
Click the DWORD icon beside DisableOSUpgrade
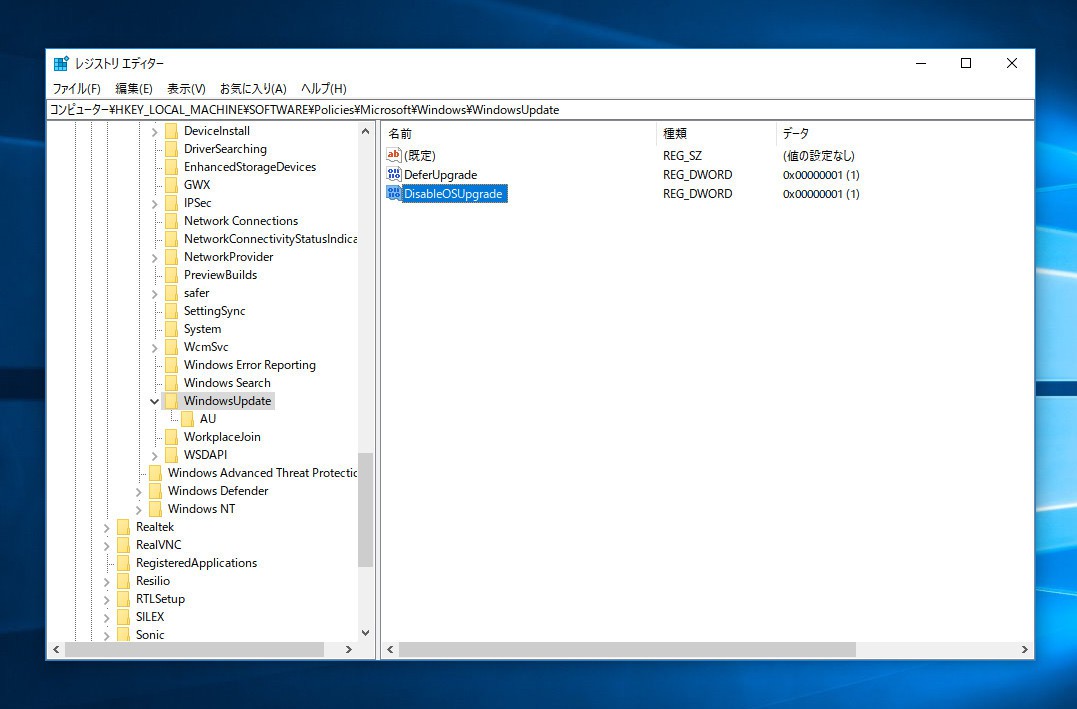point(393,194)
